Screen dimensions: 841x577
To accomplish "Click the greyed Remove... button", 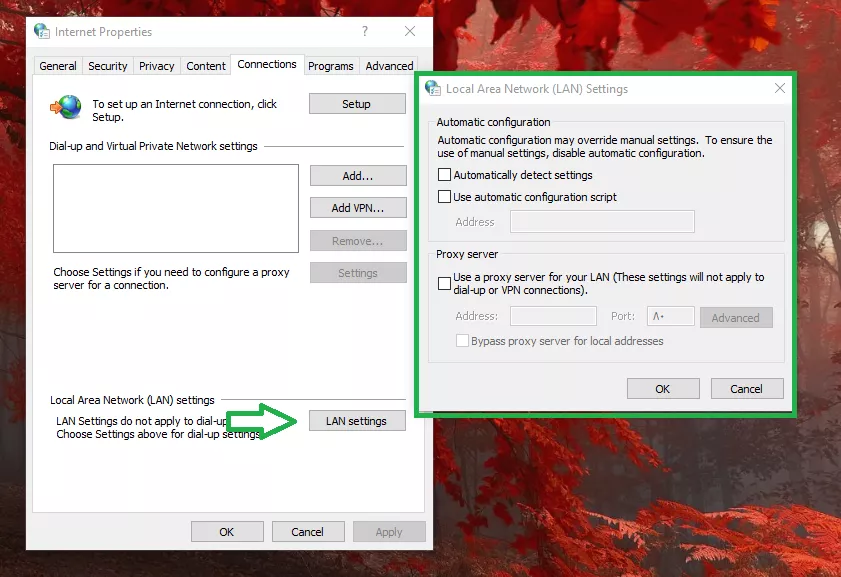I will pyautogui.click(x=358, y=241).
